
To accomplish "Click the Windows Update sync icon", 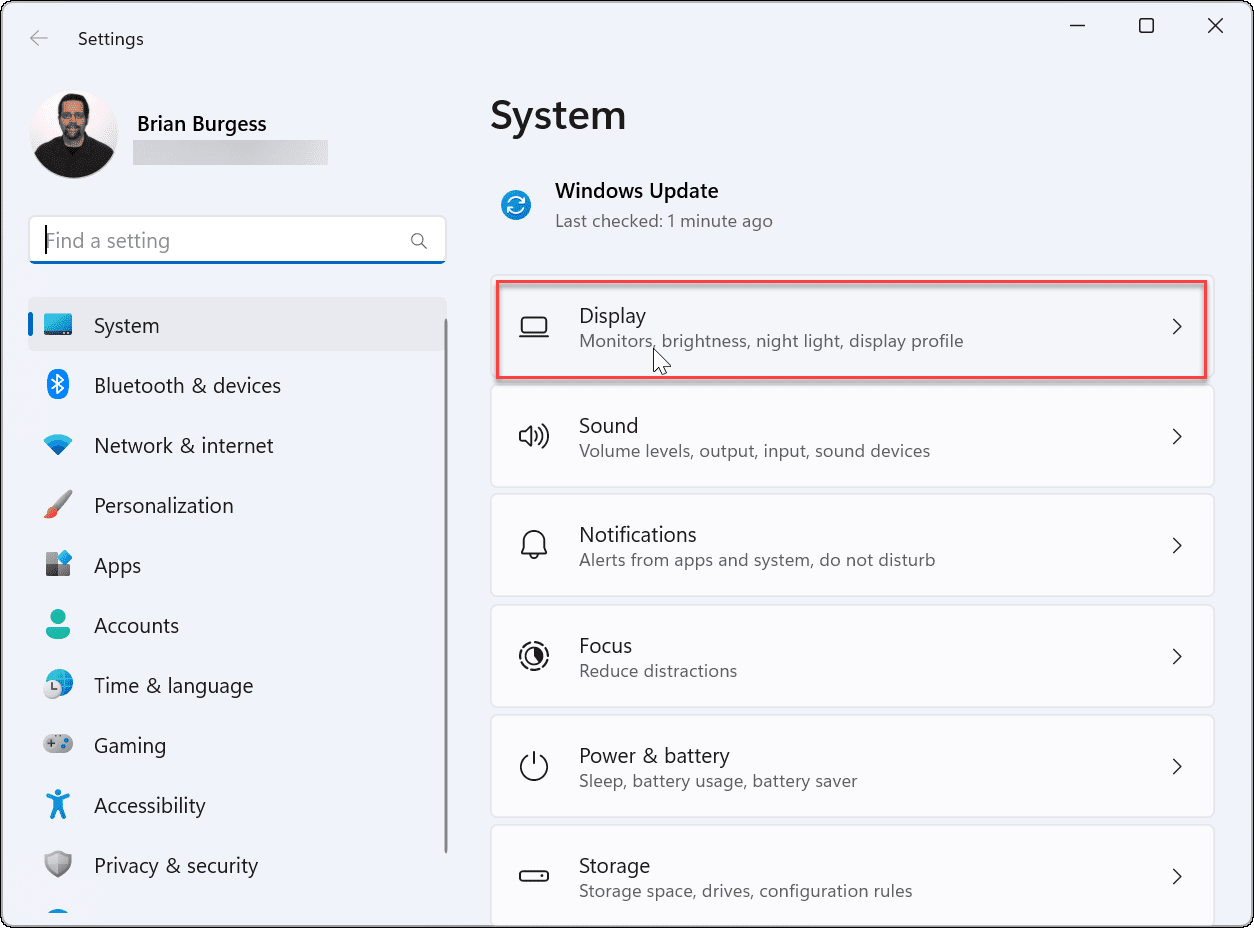I will click(515, 205).
